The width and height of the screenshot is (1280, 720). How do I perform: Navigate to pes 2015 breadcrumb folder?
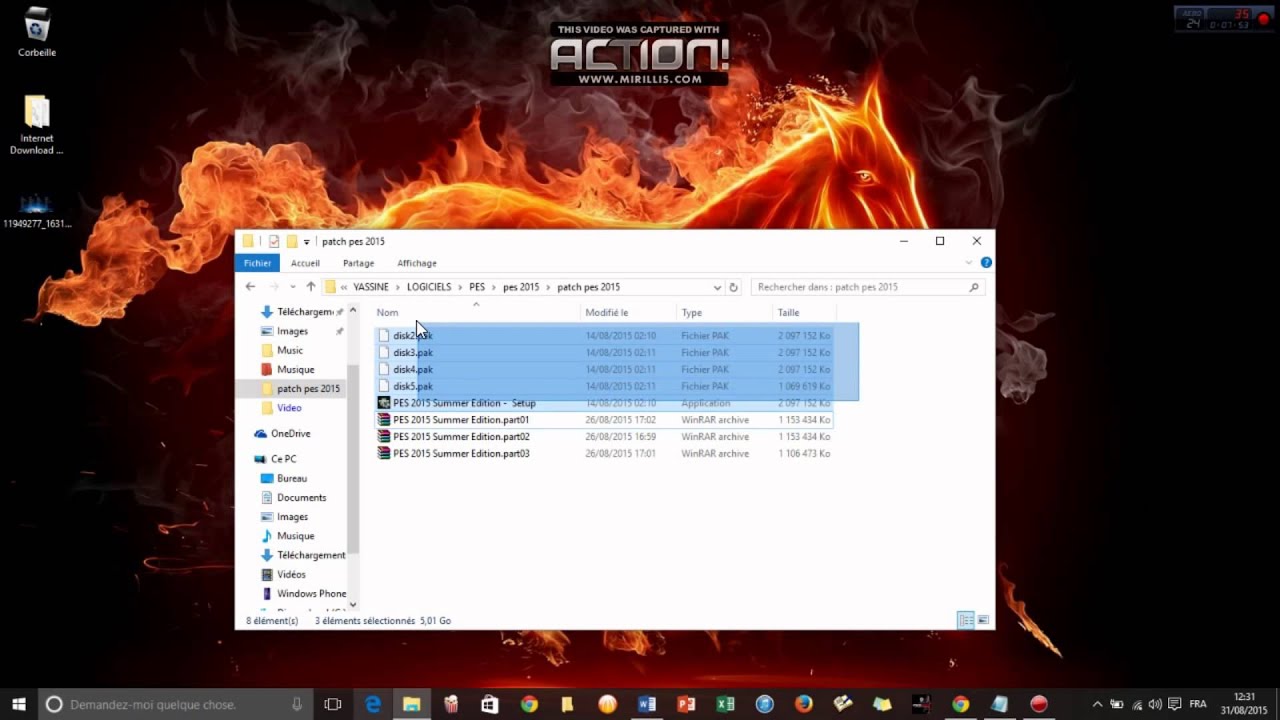[521, 287]
